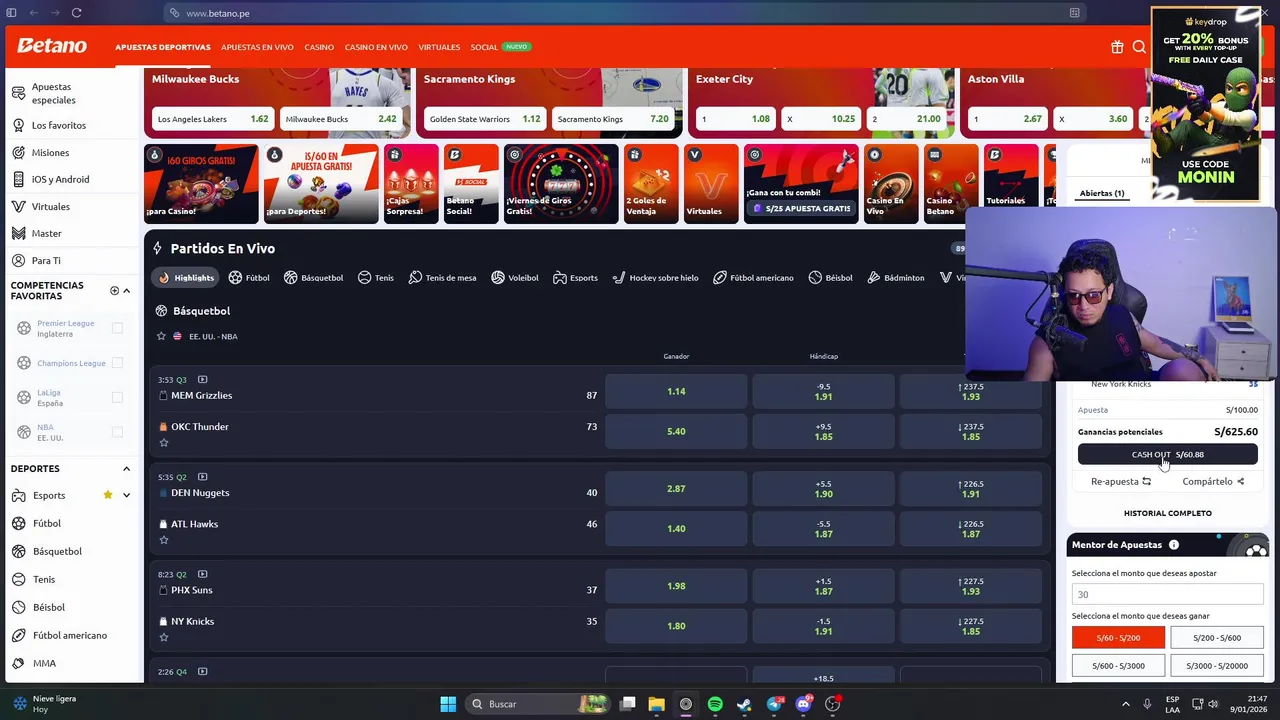Open the search magnifier in header
1280x720 pixels.
pyautogui.click(x=1139, y=47)
